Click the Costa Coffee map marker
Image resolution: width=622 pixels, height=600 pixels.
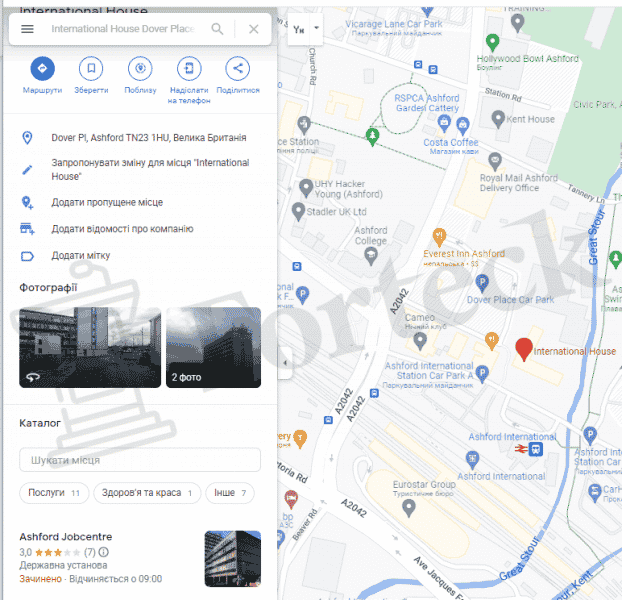coord(463,126)
